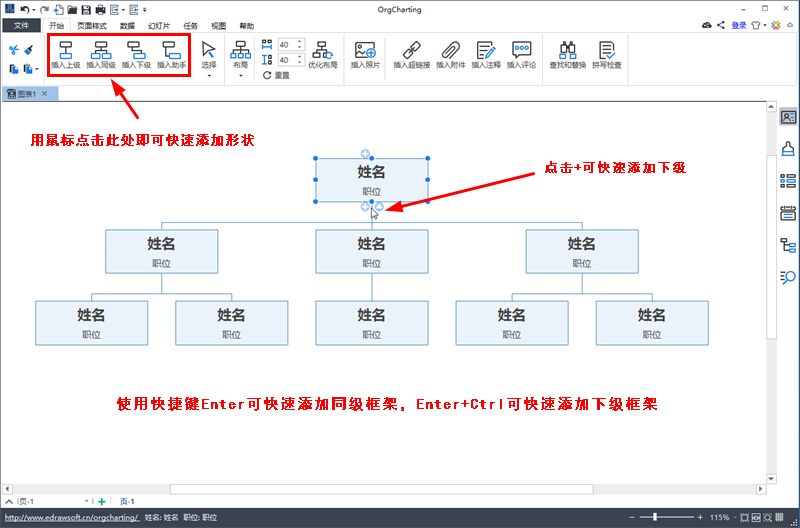Open the 页-1 page selector dropdown

point(87,501)
